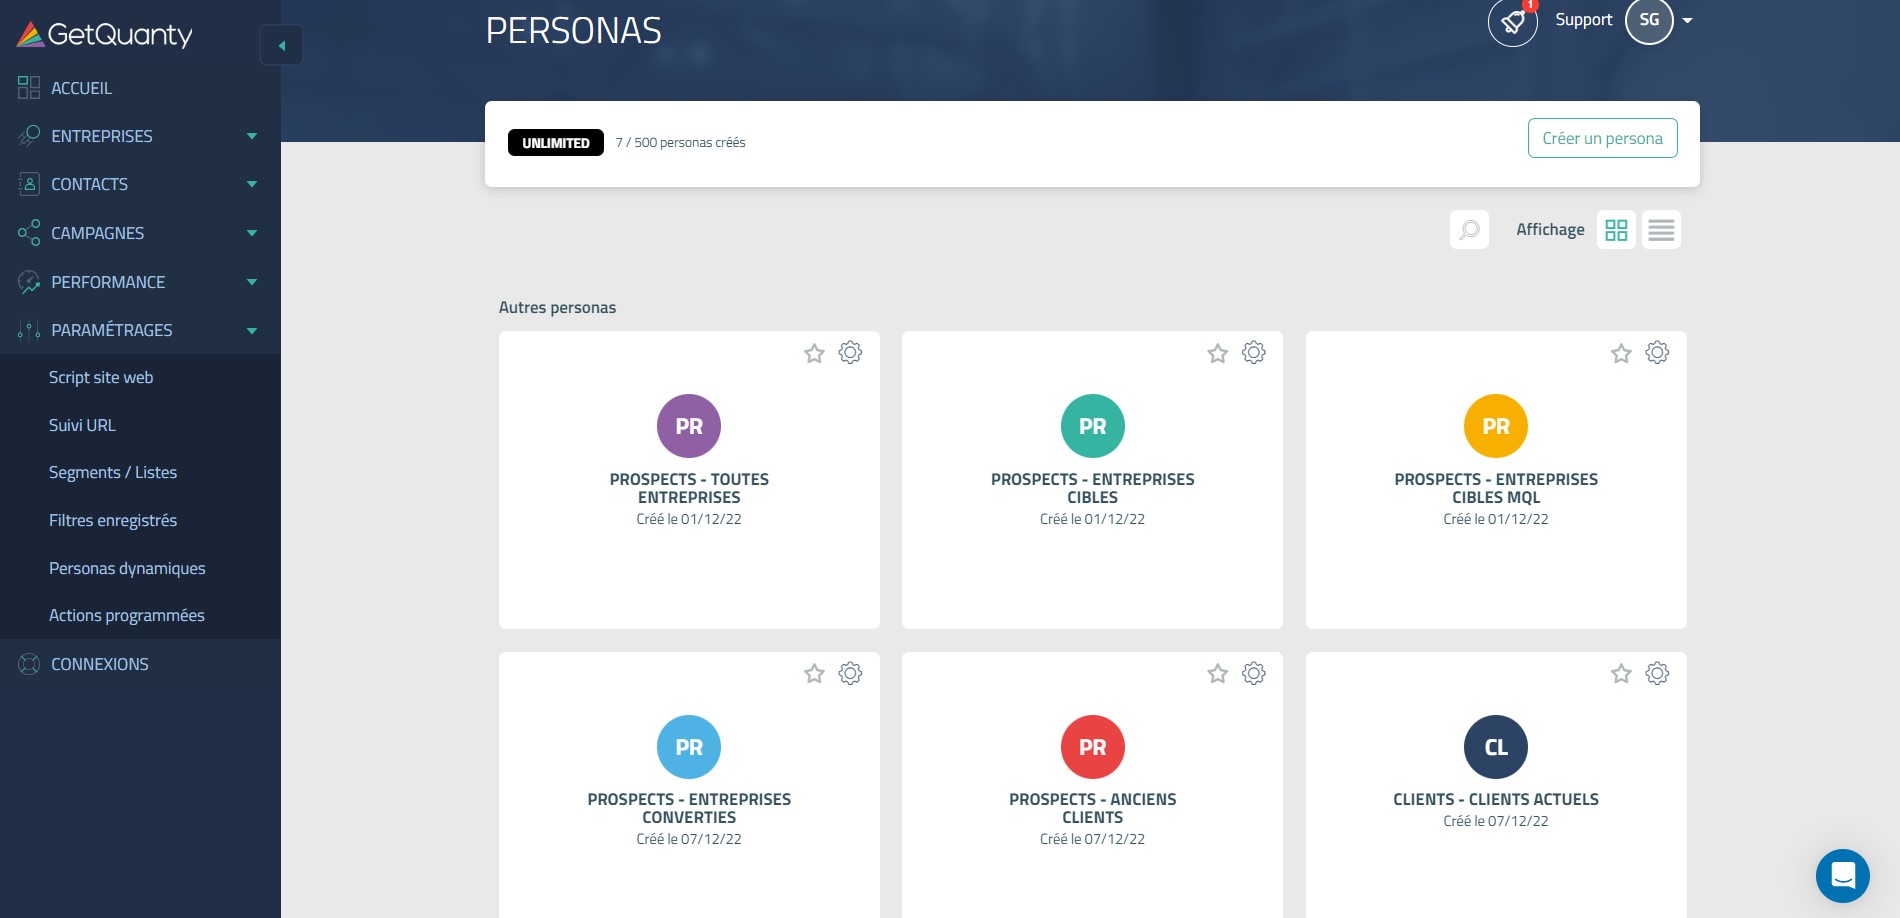Collapse the Paramétrages menu arrow
The width and height of the screenshot is (1900, 918).
click(x=252, y=330)
